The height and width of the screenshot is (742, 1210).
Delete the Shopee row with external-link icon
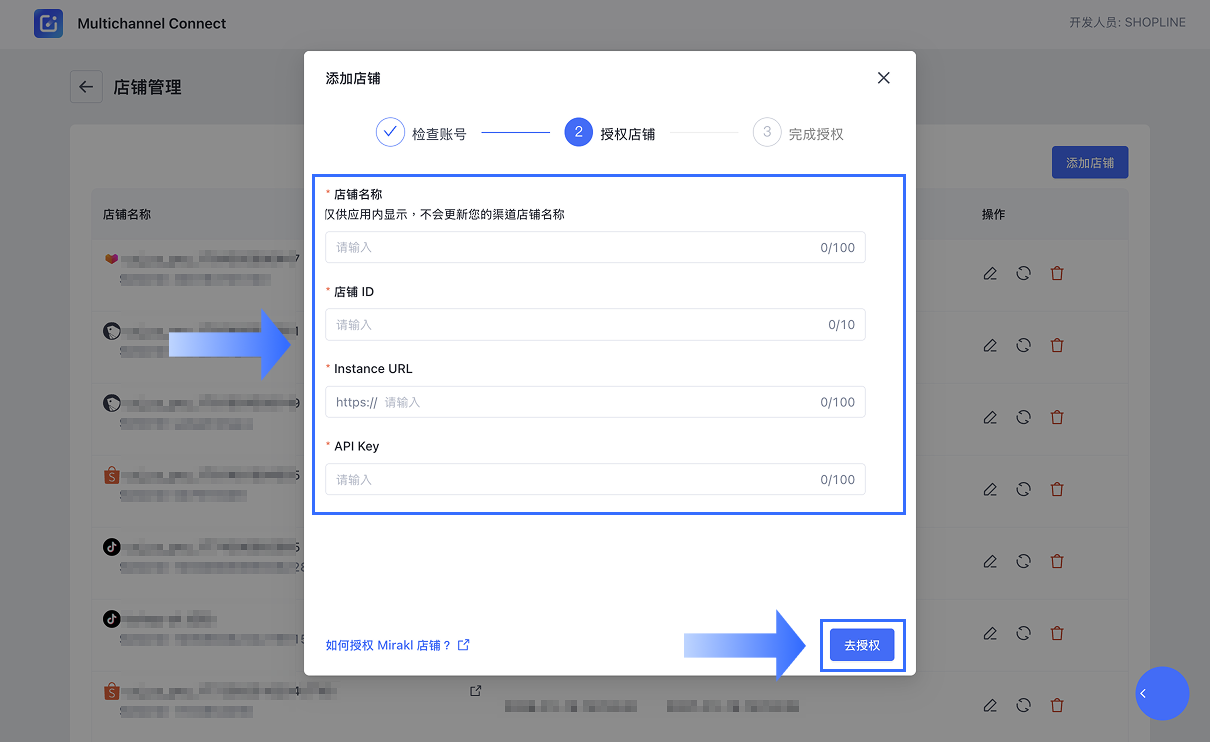pos(1057,705)
